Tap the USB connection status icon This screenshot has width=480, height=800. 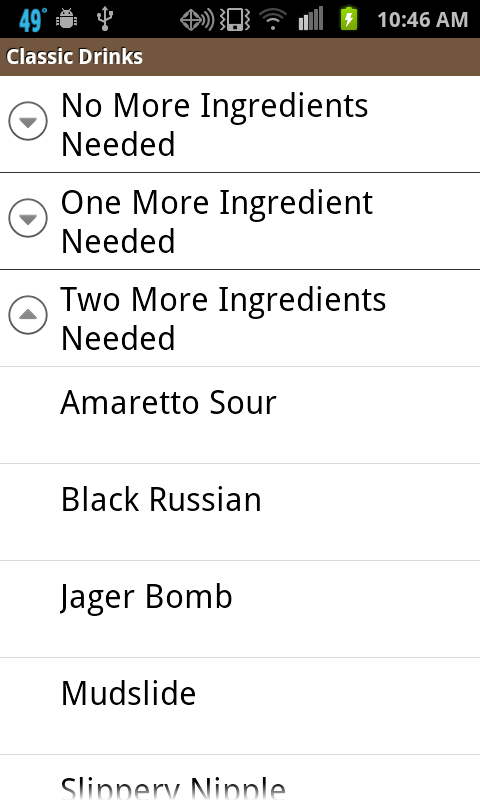pyautogui.click(x=105, y=19)
